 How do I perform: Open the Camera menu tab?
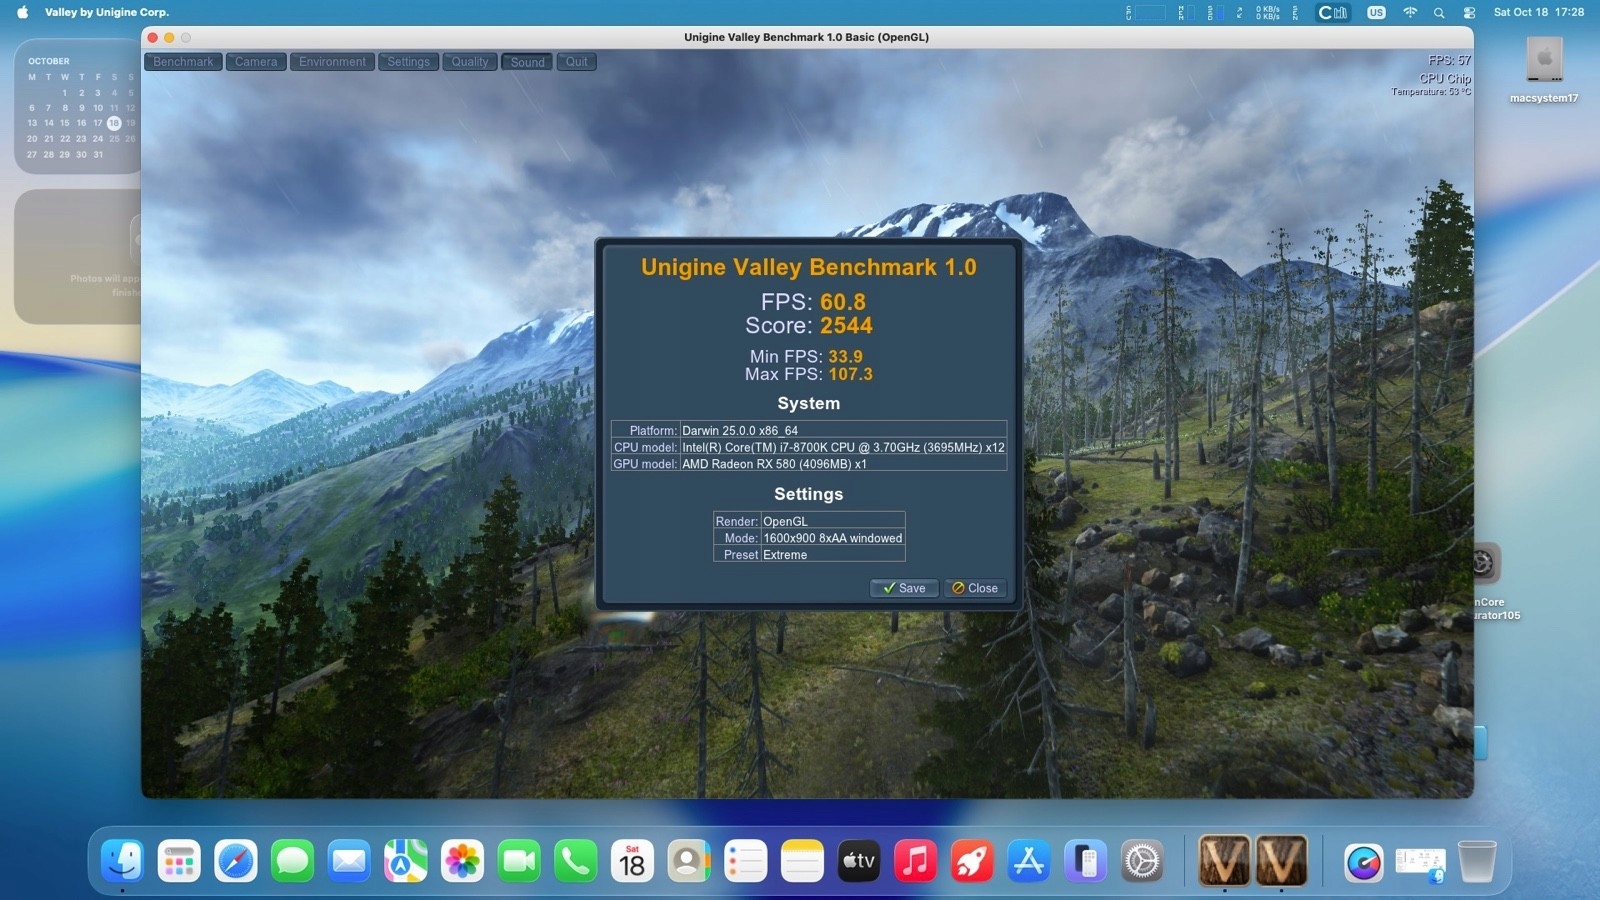[256, 62]
